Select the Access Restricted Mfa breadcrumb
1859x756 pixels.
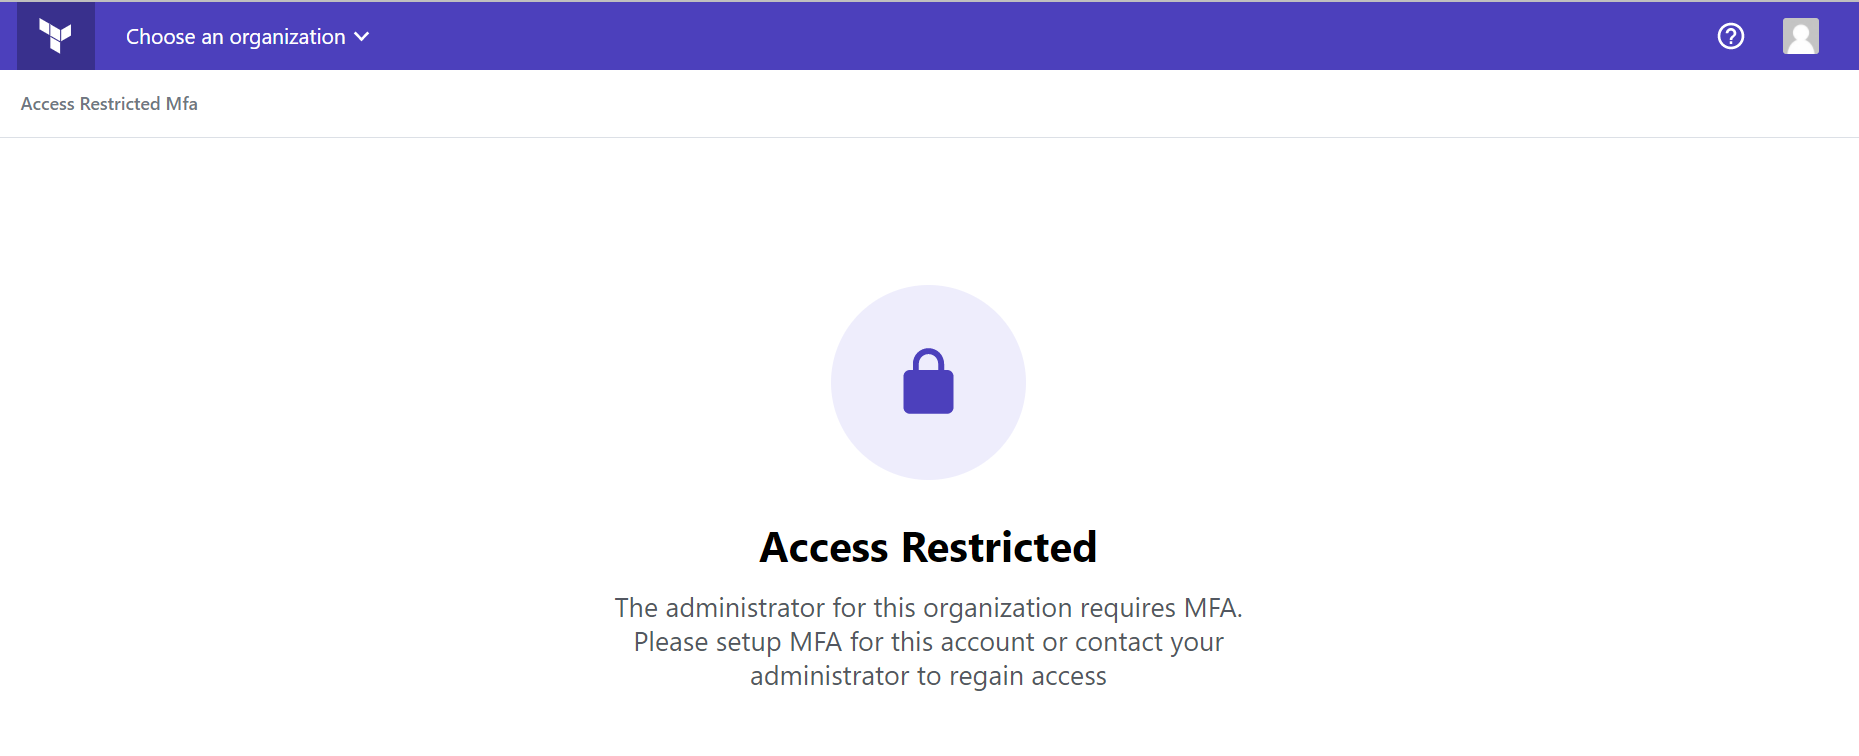click(109, 104)
